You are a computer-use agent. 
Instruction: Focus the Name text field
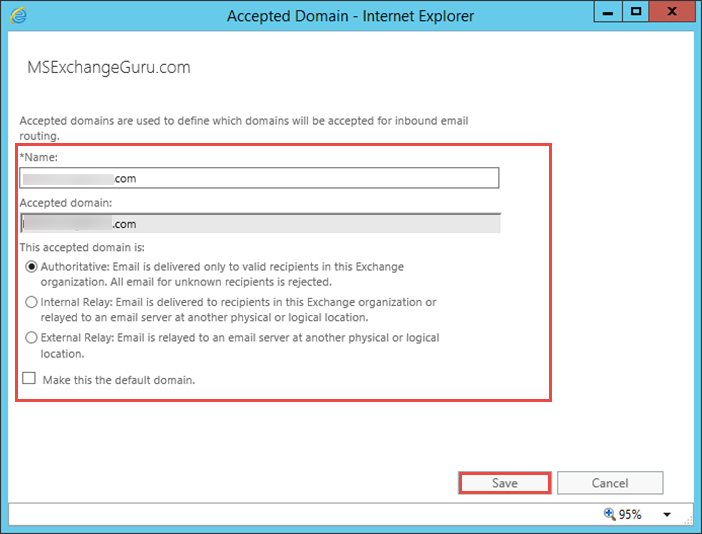click(x=258, y=178)
